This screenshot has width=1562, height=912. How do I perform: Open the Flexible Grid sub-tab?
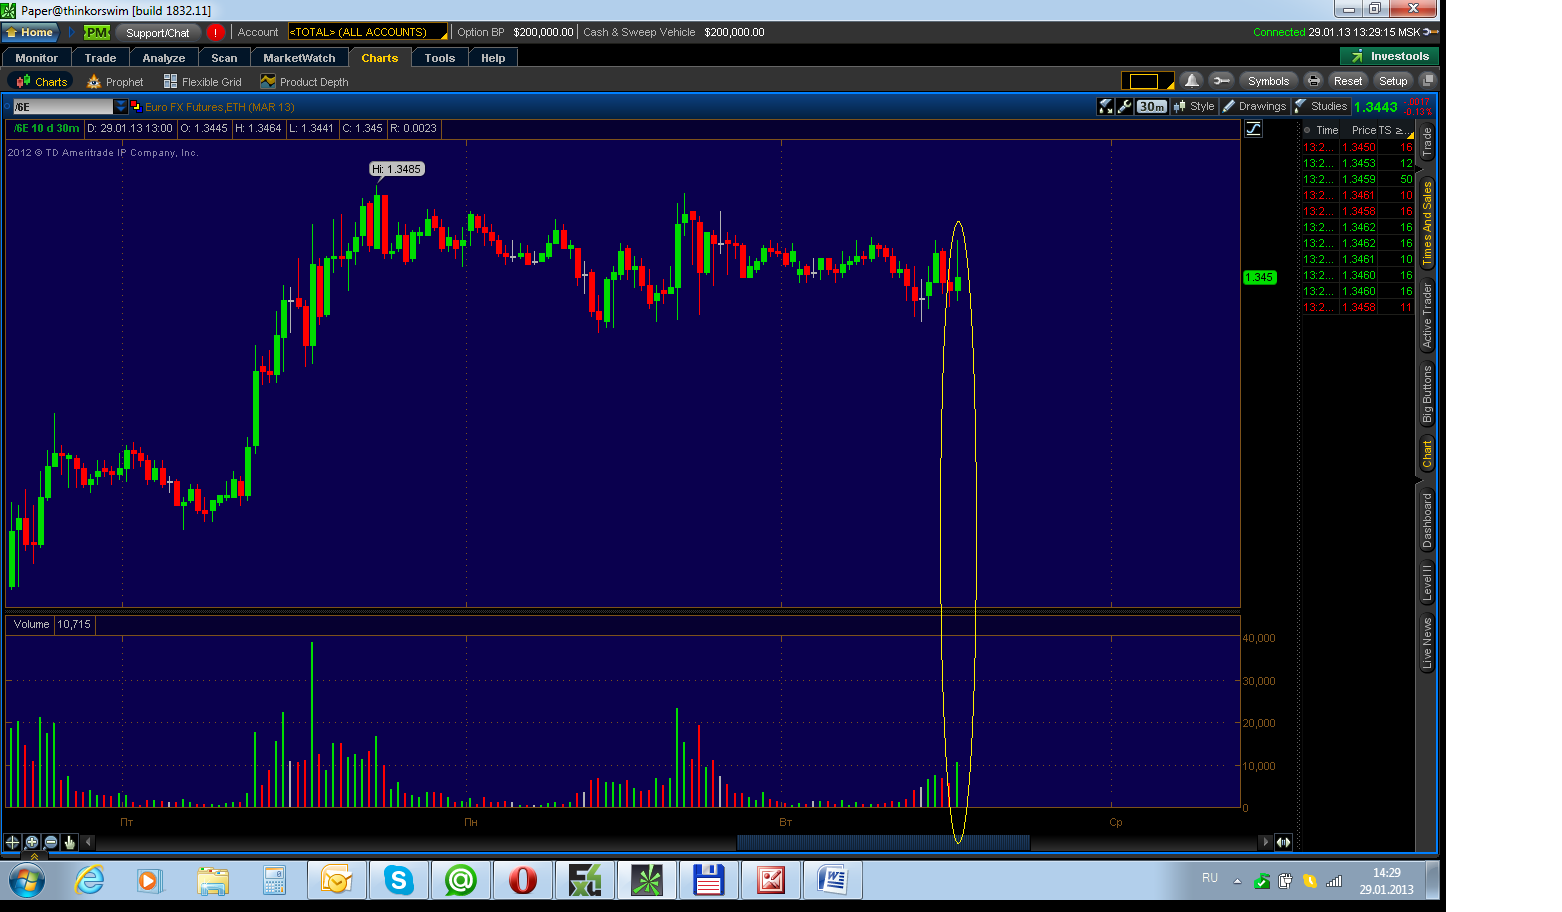[x=203, y=82]
